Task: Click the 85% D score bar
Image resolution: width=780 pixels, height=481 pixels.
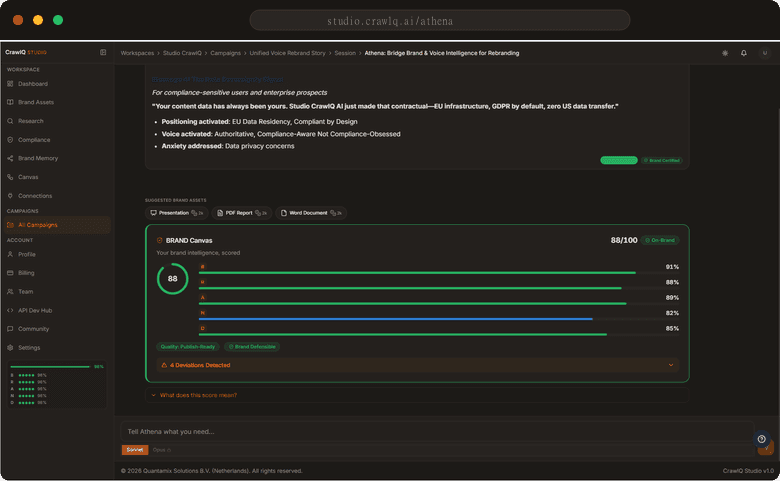Action: 439,332
